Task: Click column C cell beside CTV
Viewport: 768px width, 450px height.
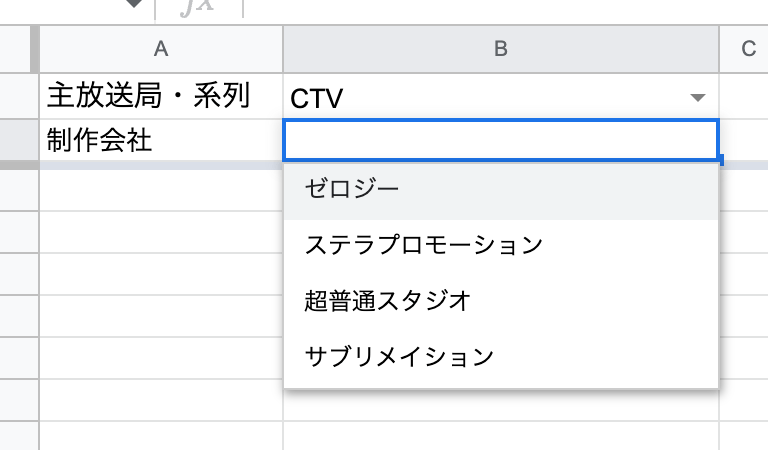Action: pos(744,97)
